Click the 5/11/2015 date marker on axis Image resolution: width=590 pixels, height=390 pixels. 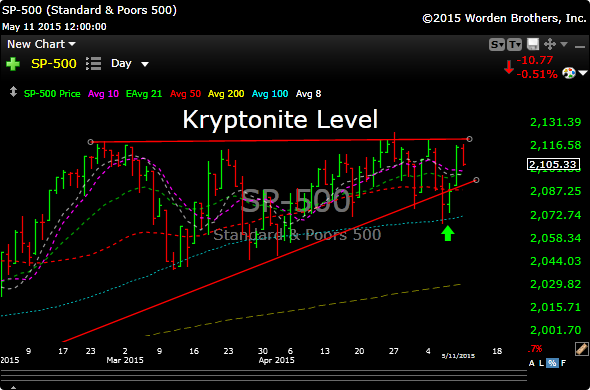[x=458, y=356]
